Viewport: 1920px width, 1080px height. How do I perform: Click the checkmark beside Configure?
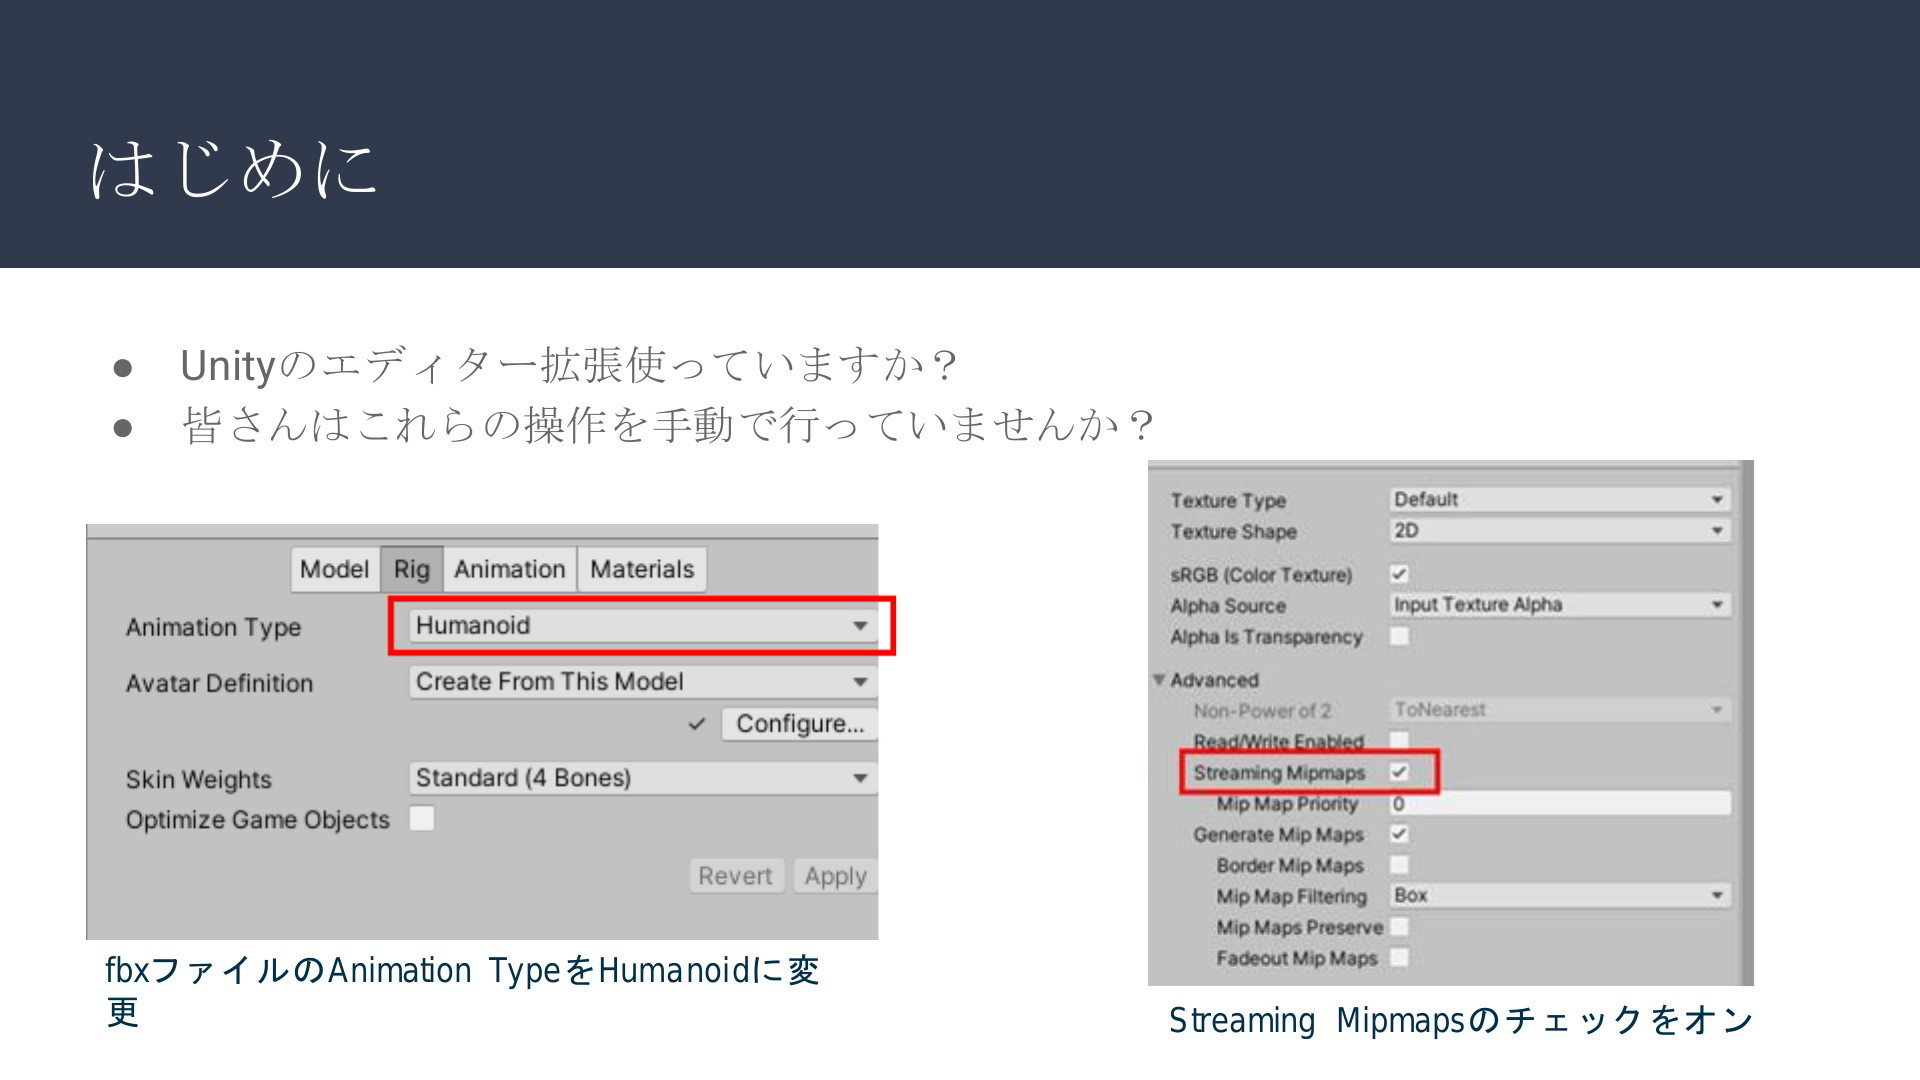(x=697, y=724)
